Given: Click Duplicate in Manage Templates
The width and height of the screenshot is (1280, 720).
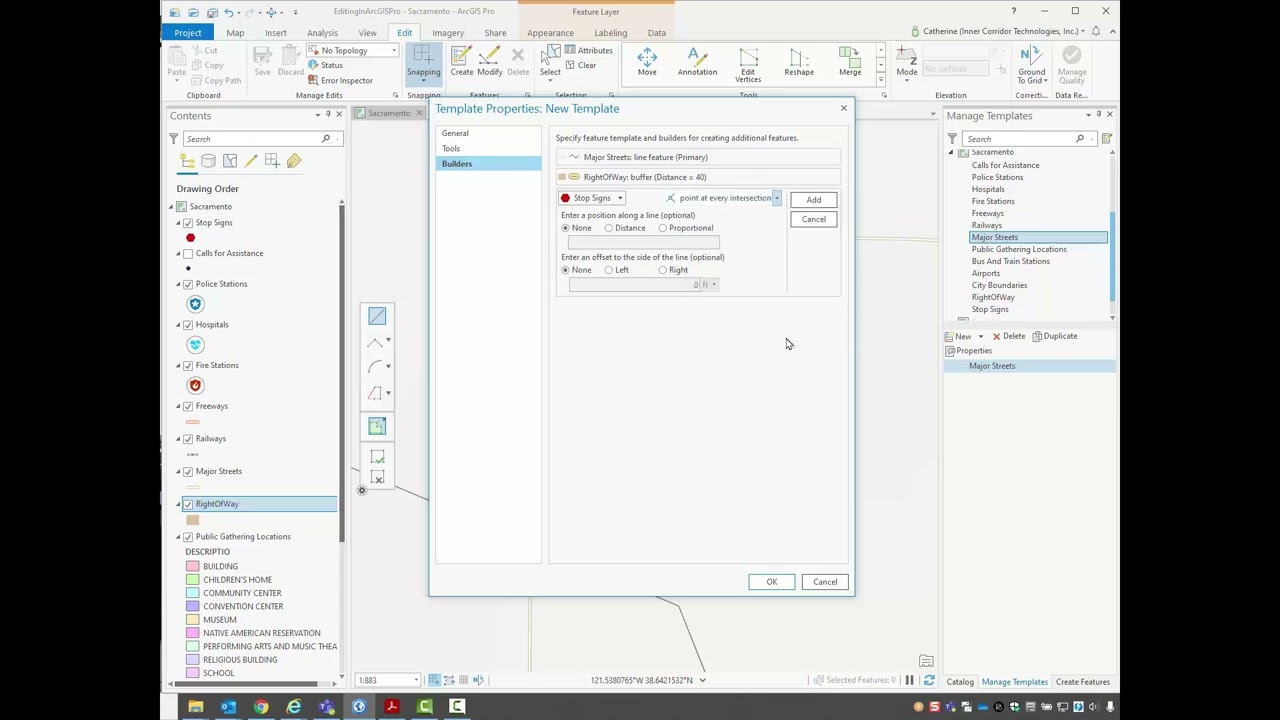Looking at the screenshot, I should pyautogui.click(x=1055, y=336).
